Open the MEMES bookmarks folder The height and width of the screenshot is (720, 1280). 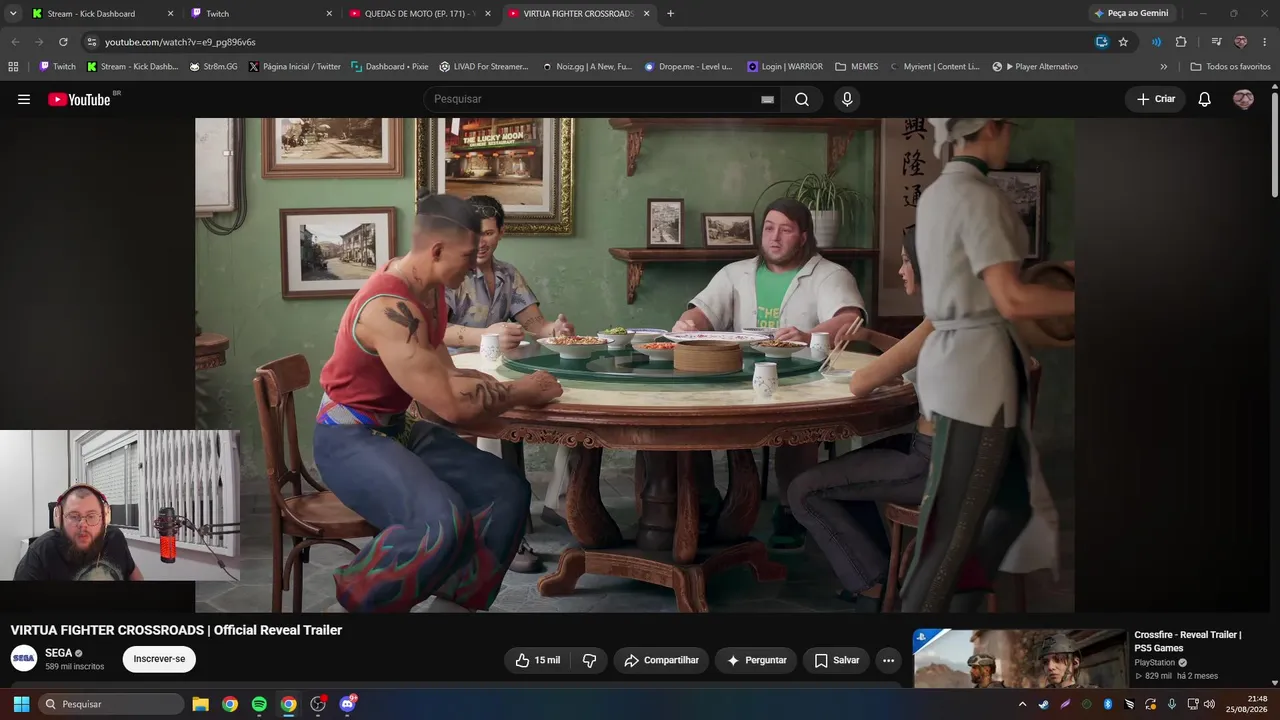coord(857,67)
